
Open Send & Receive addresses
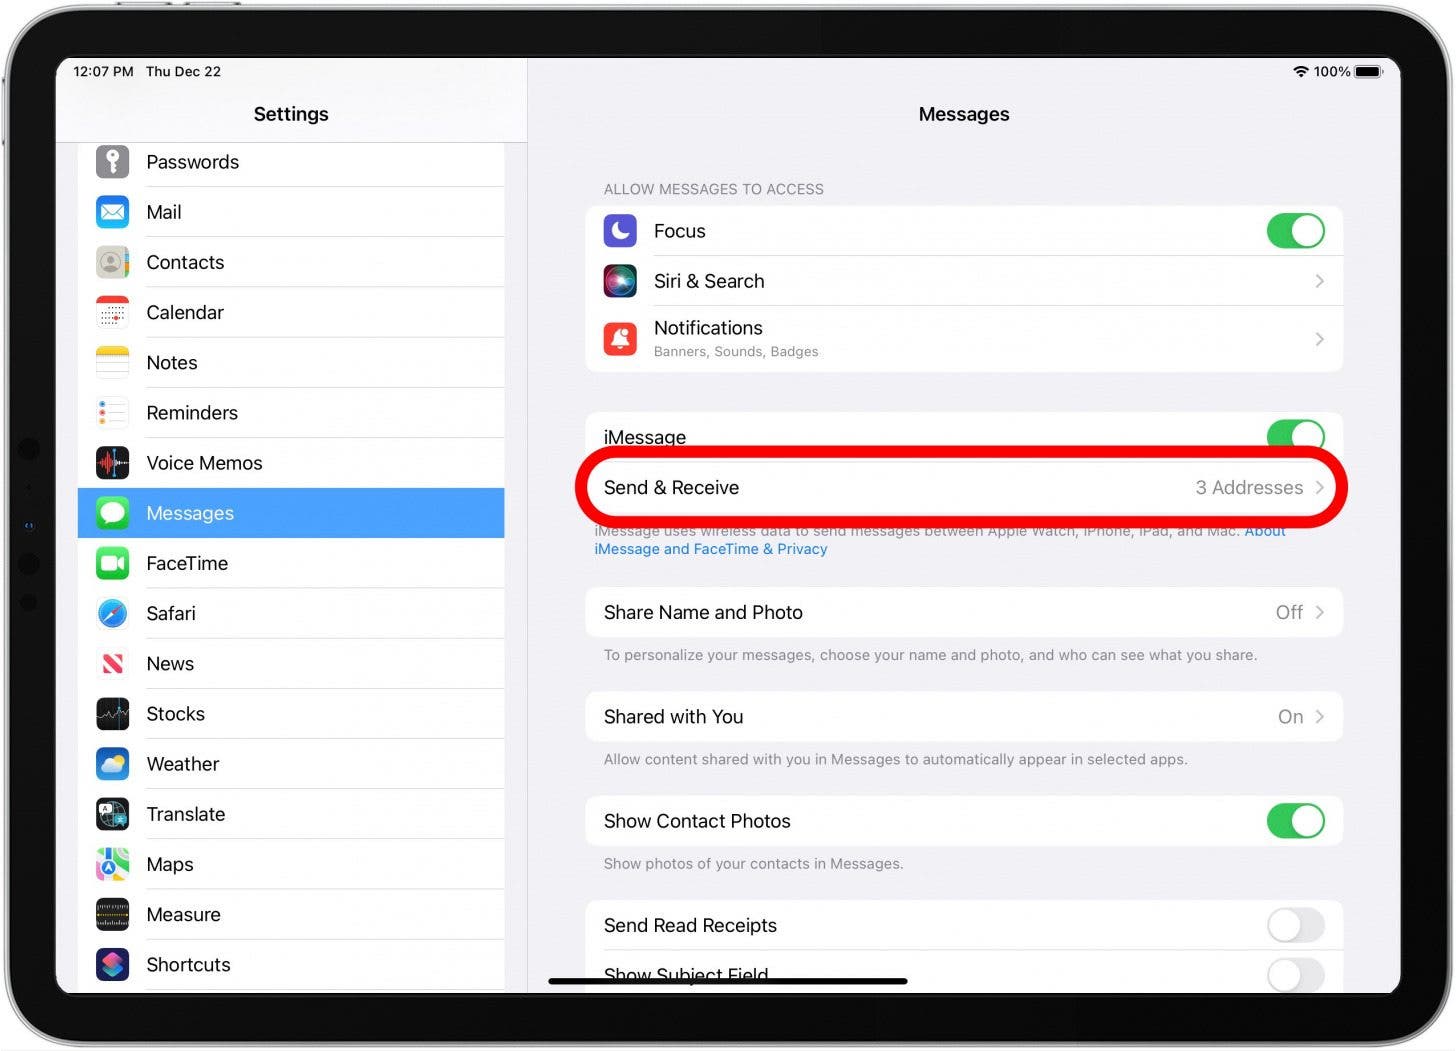962,488
